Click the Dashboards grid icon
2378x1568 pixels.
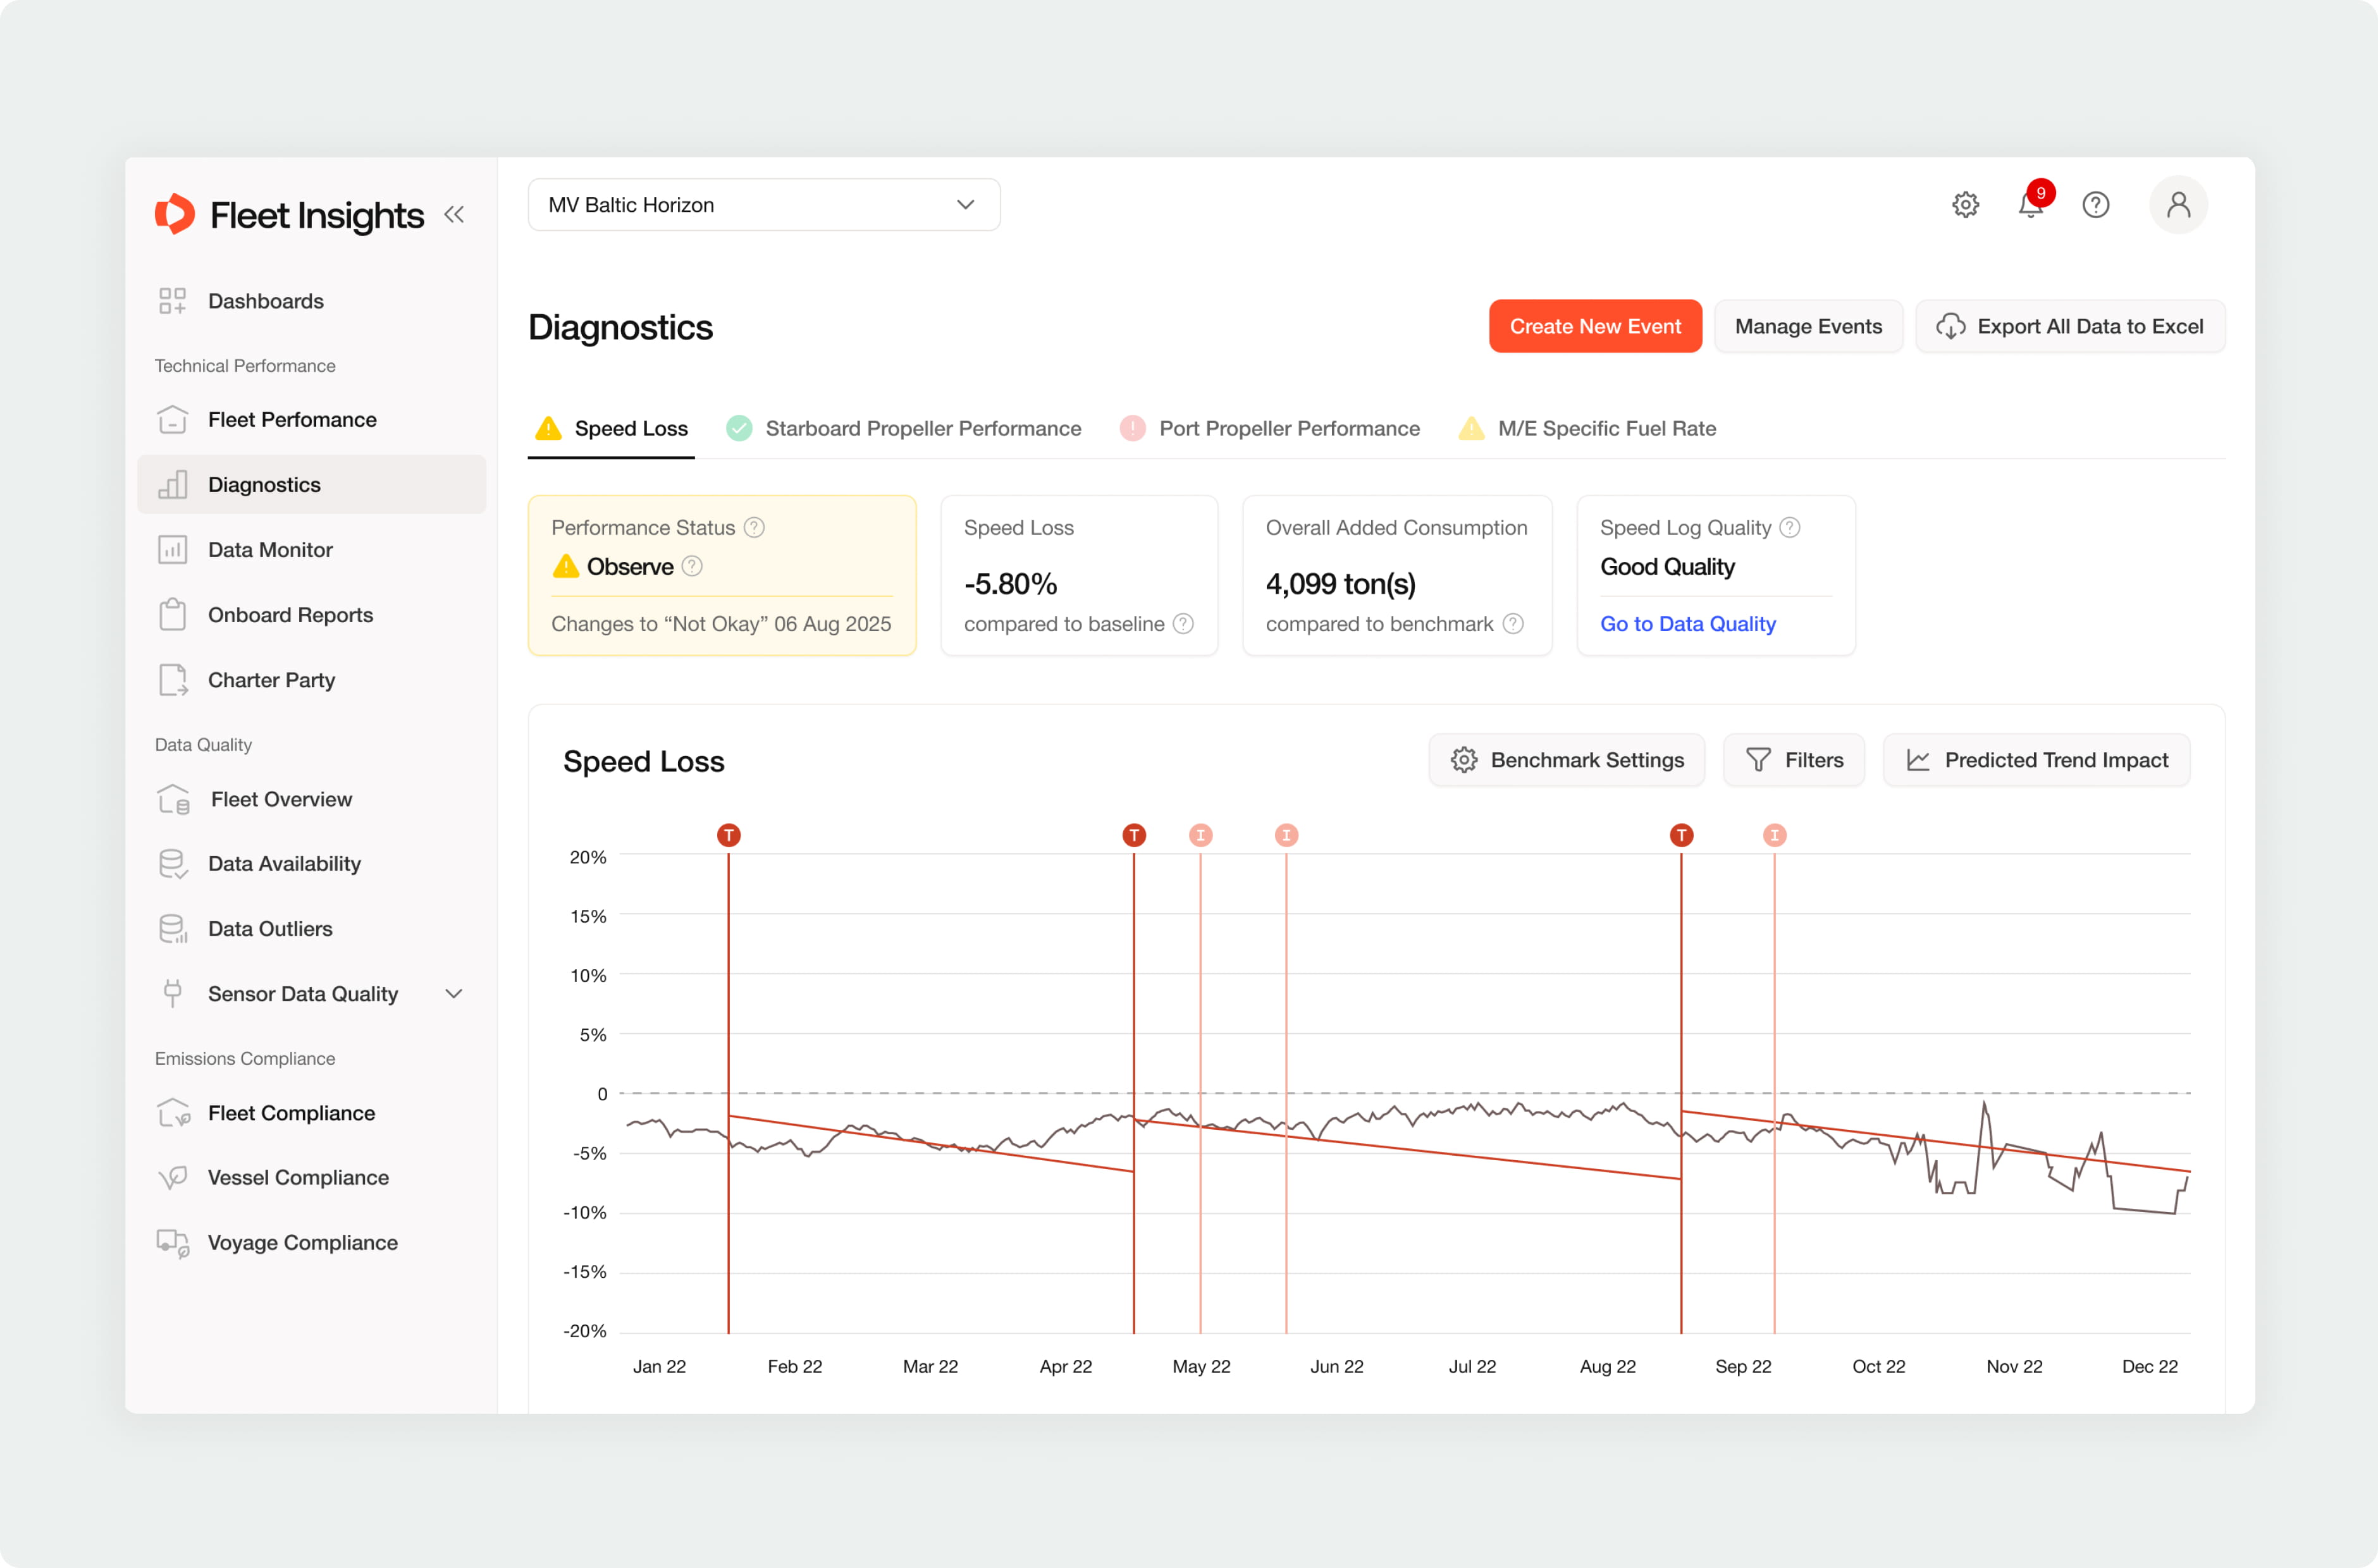[x=172, y=301]
